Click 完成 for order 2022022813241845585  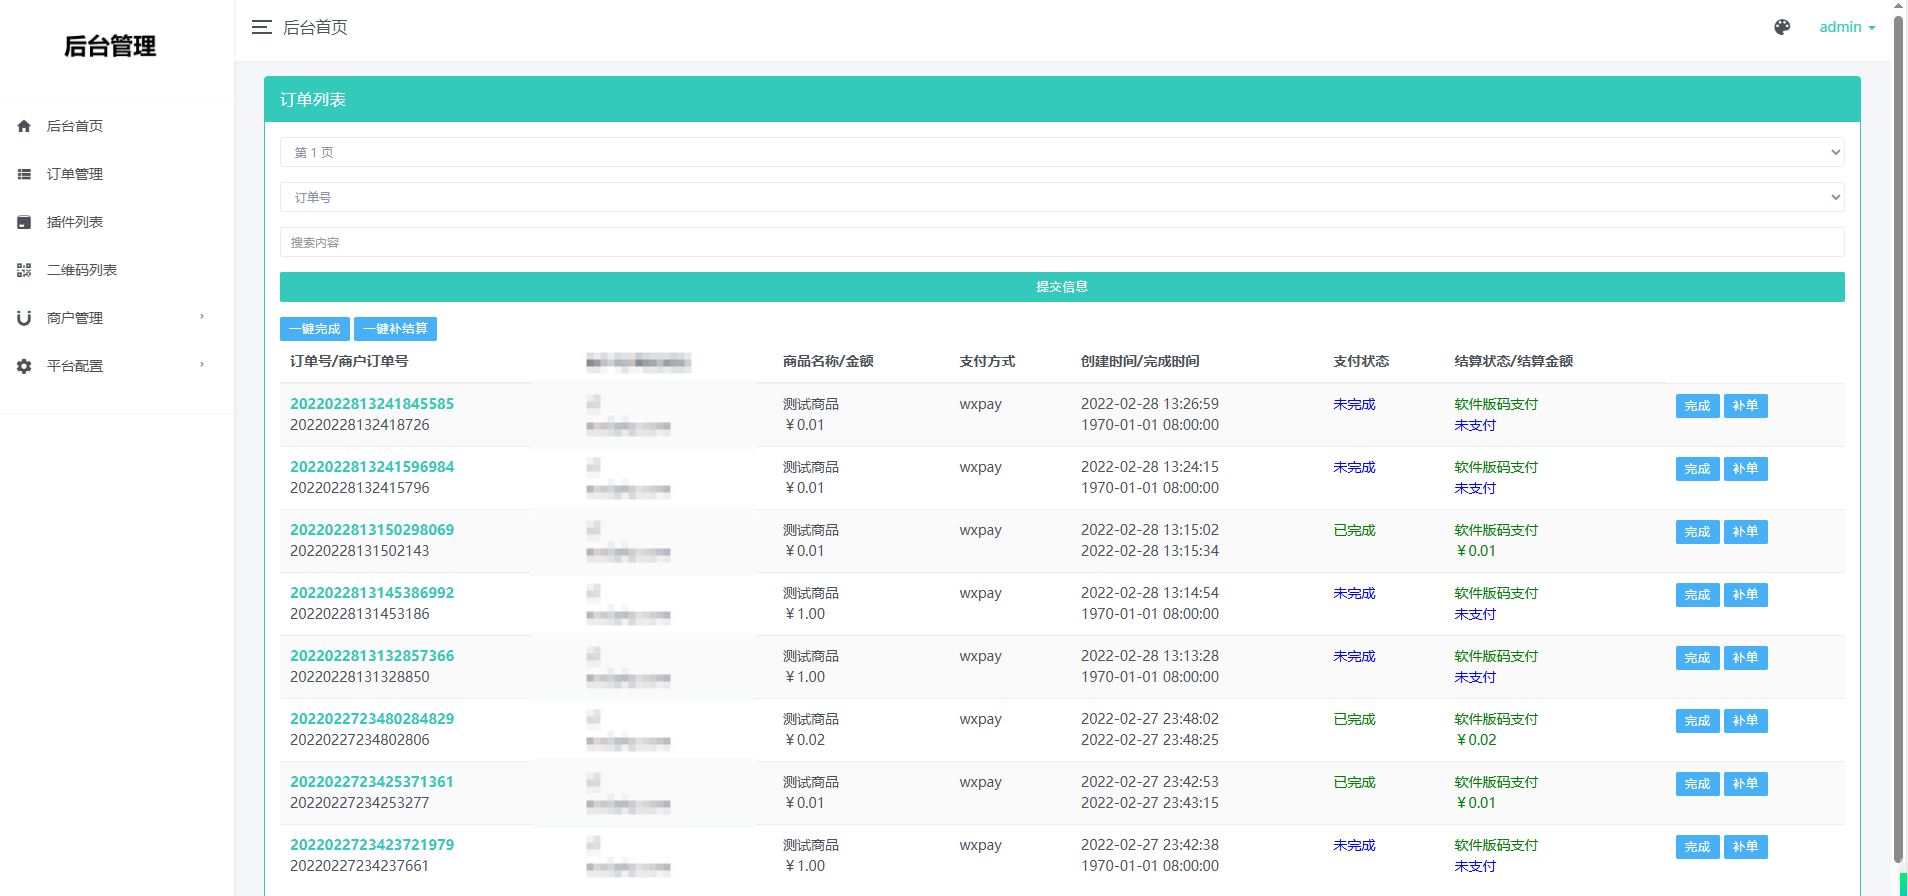point(1697,406)
